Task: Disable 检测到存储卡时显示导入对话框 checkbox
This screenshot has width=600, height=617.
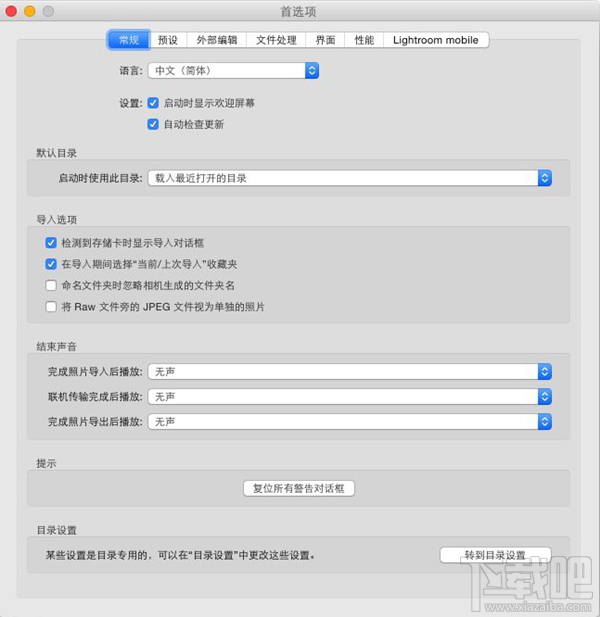Action: (51, 243)
